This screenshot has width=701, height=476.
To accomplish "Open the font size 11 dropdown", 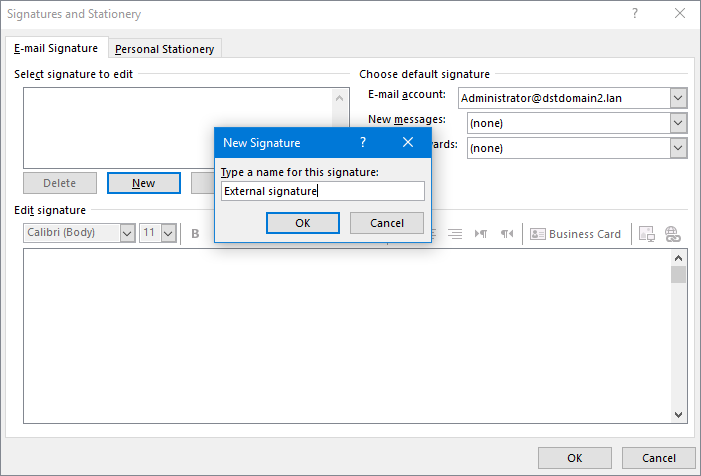I will pyautogui.click(x=168, y=233).
